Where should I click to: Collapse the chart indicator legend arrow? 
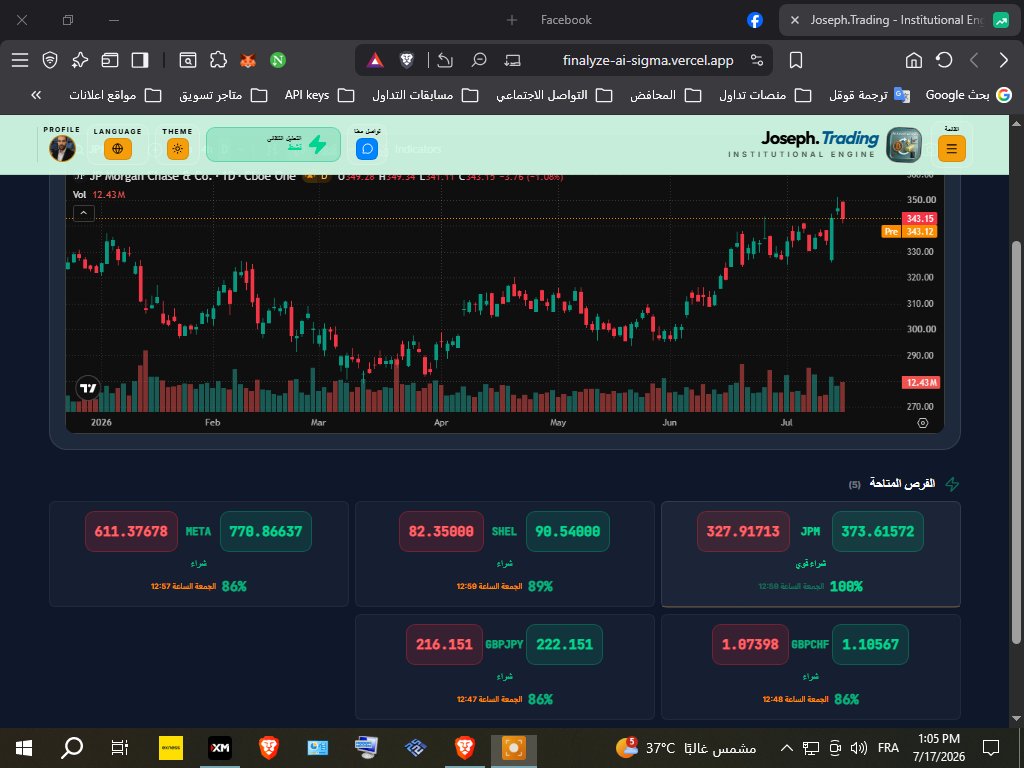click(x=84, y=213)
